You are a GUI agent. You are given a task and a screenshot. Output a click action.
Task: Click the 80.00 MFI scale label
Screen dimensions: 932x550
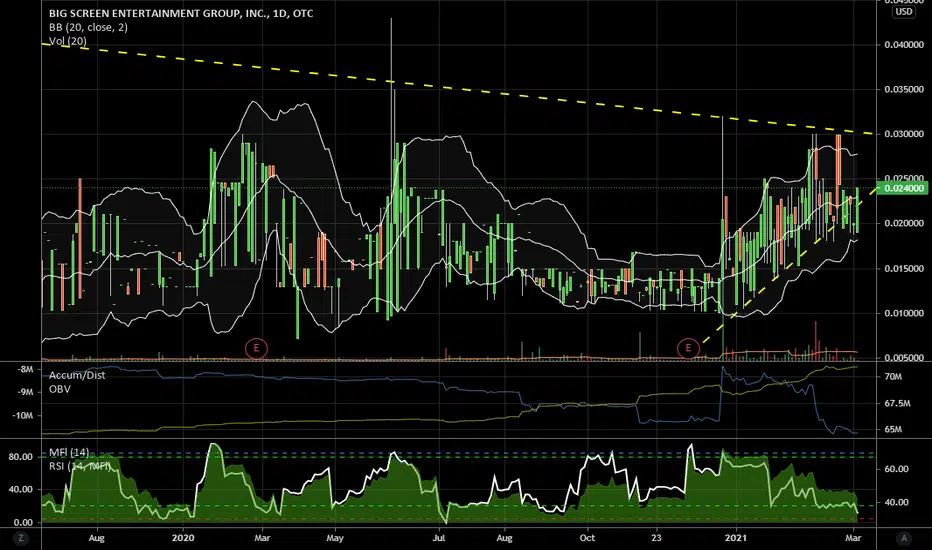pyautogui.click(x=21, y=457)
